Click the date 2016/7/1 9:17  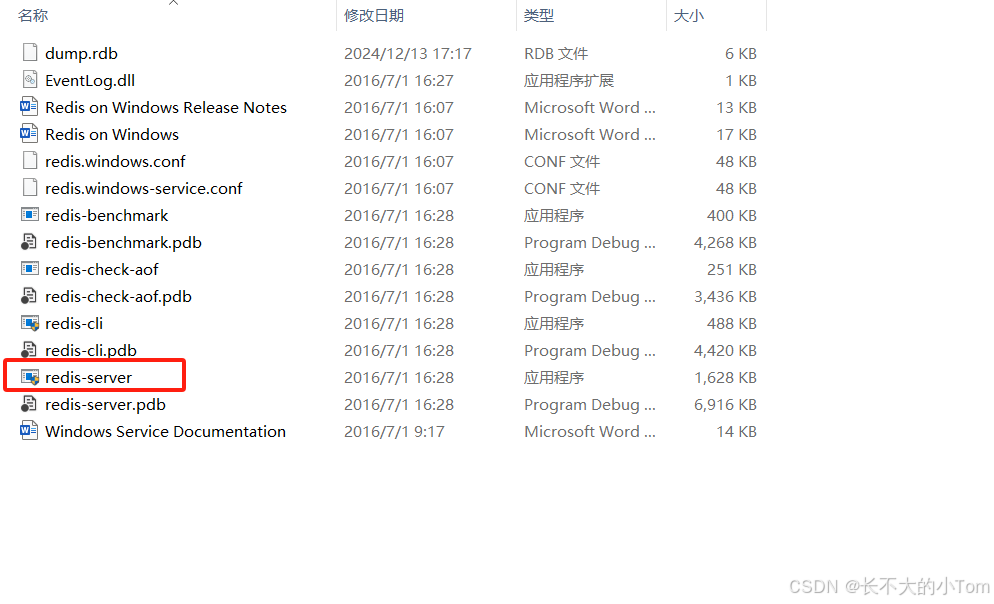coord(394,432)
